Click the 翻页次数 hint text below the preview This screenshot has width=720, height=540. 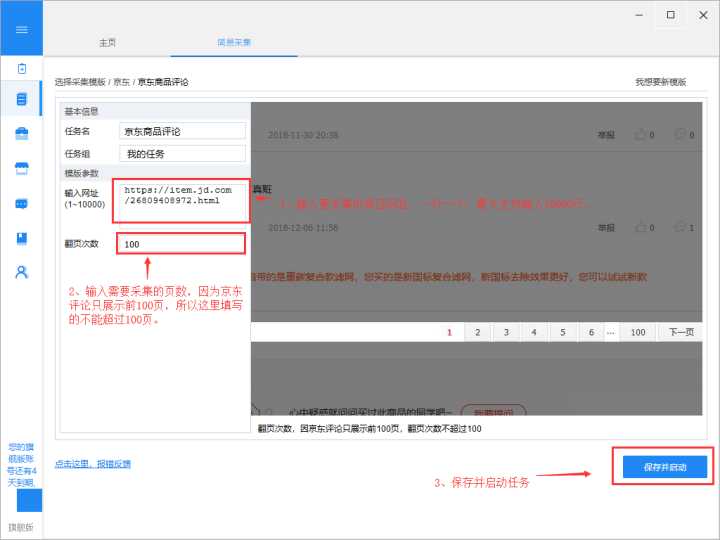369,428
